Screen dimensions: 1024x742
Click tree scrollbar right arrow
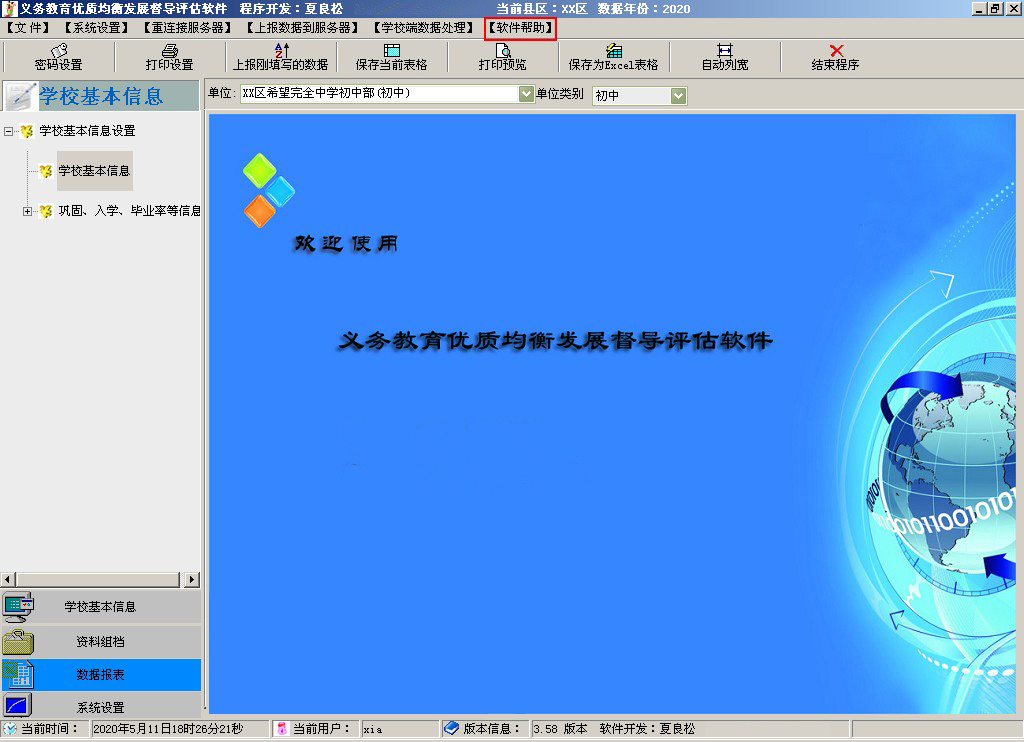click(191, 579)
